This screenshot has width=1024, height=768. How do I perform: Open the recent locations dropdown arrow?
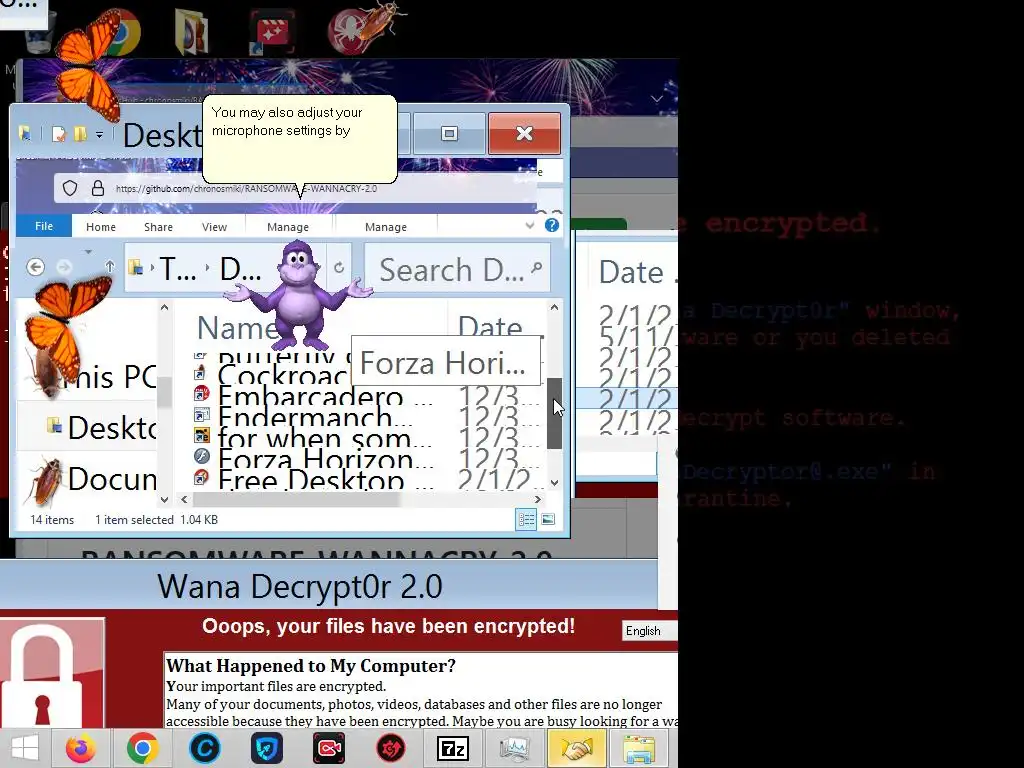pos(88,251)
